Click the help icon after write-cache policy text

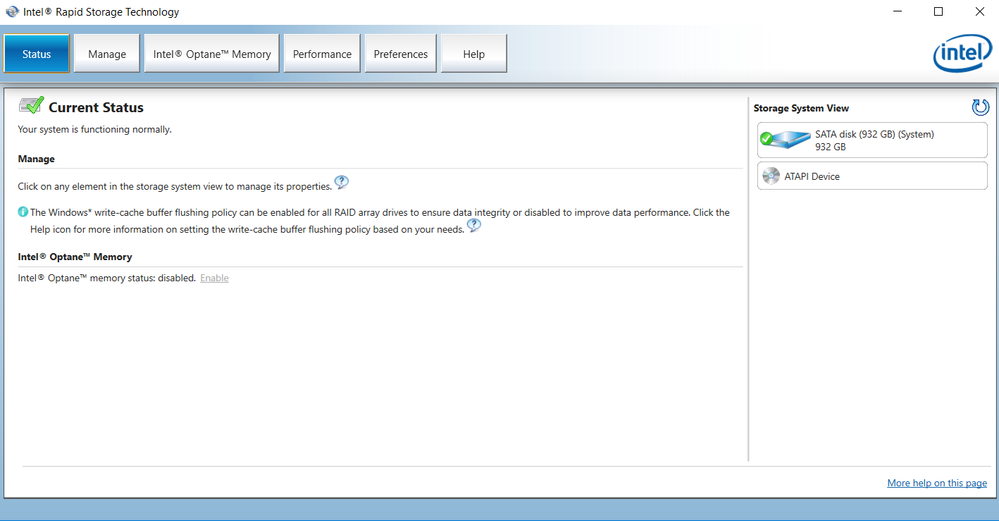tap(474, 225)
